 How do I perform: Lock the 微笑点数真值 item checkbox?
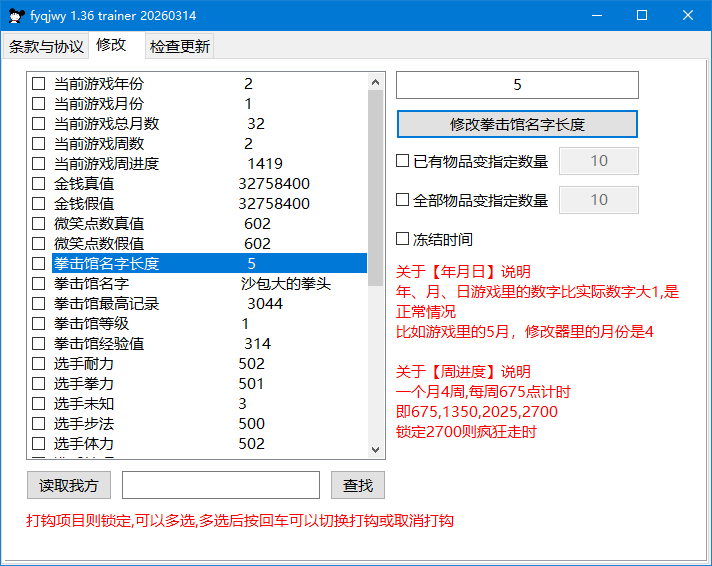pos(39,224)
